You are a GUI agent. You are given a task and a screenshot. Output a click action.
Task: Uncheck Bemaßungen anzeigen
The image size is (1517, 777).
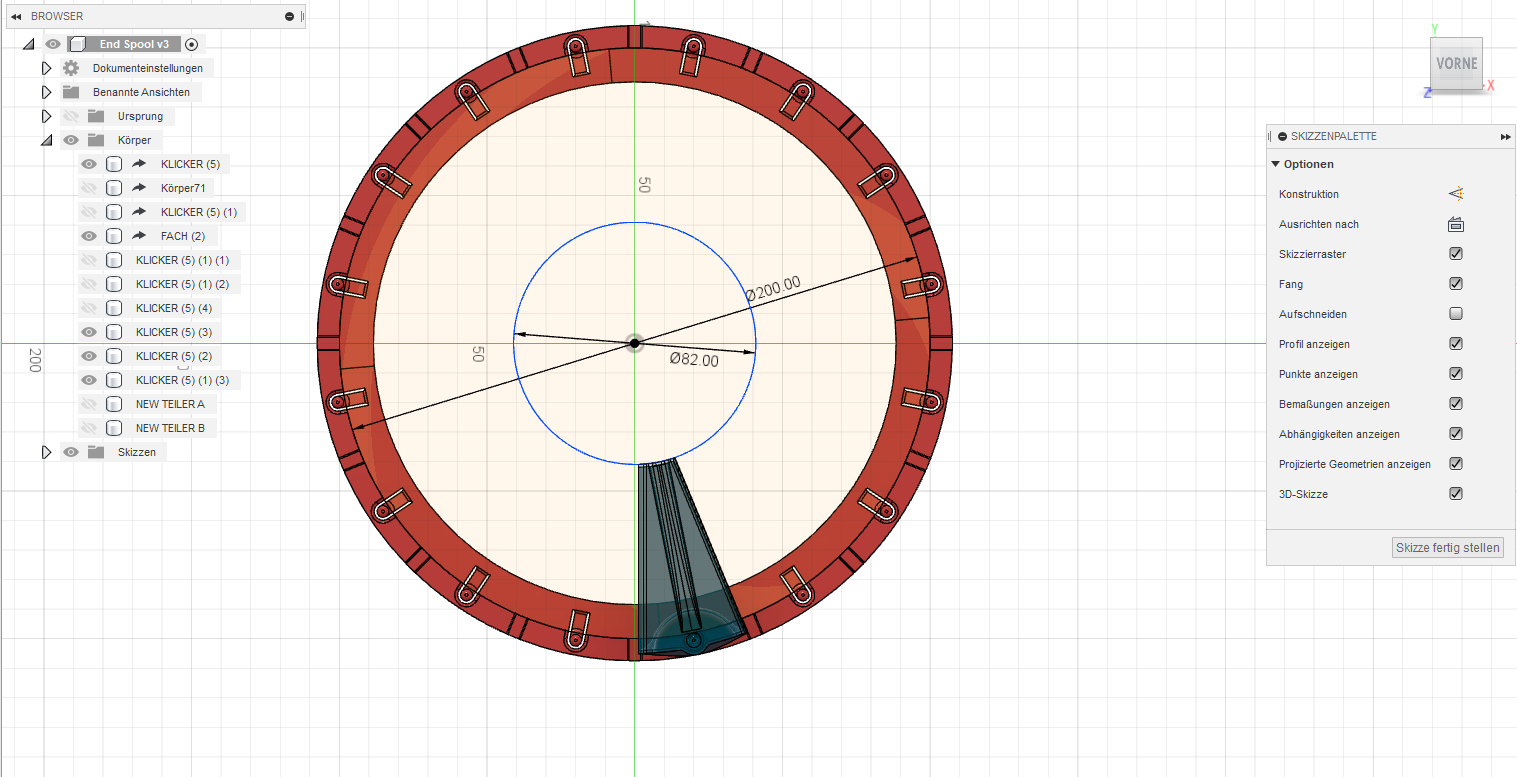[x=1456, y=404]
